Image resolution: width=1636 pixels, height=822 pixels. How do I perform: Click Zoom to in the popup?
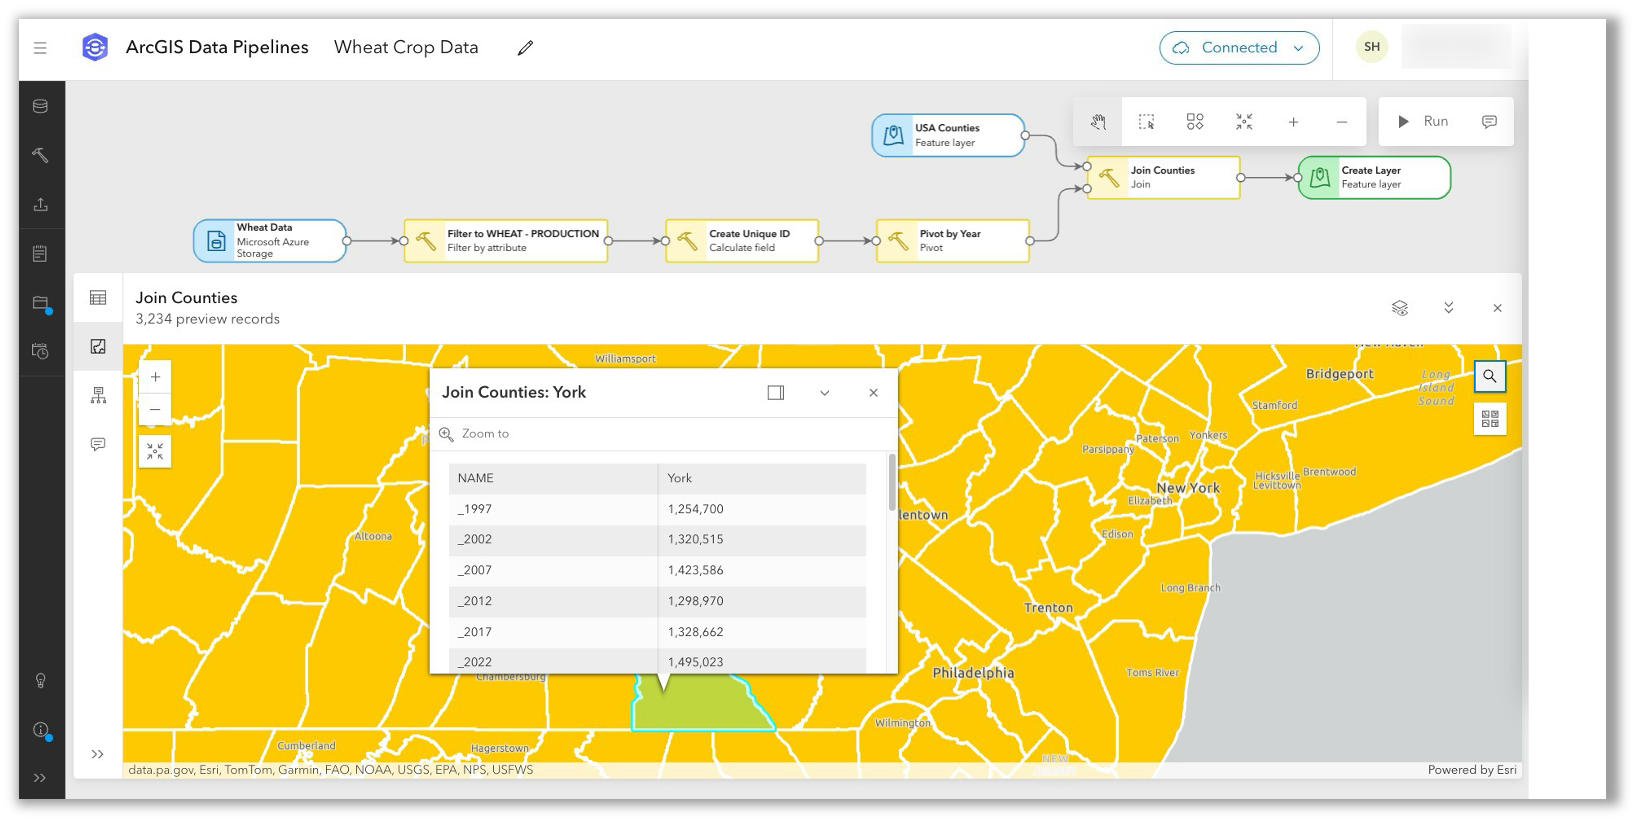click(x=475, y=434)
